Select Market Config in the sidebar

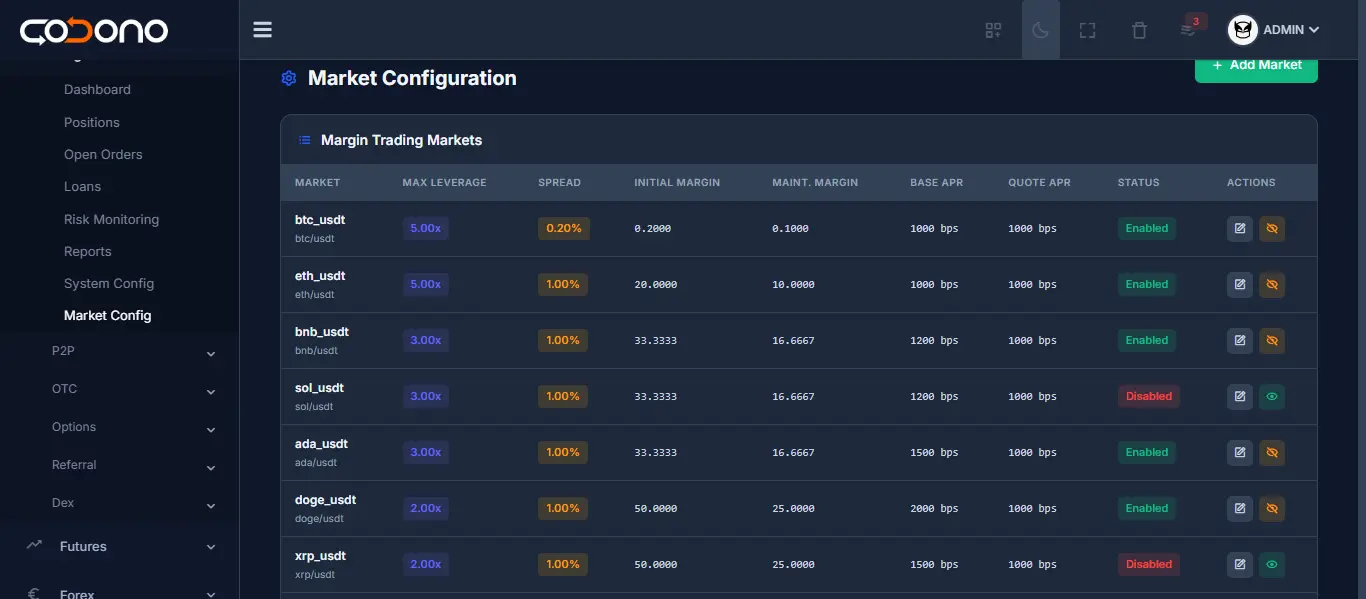pyautogui.click(x=108, y=315)
